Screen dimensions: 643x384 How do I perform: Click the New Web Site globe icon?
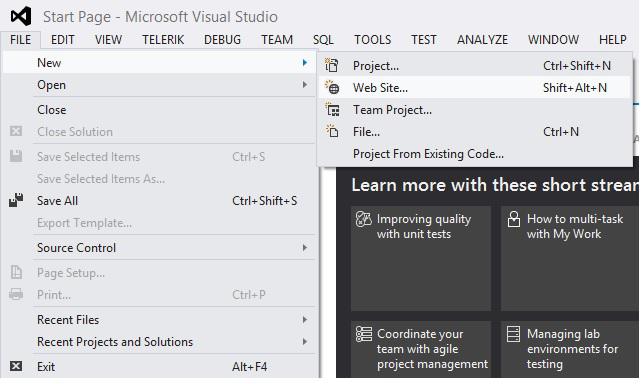[x=332, y=87]
